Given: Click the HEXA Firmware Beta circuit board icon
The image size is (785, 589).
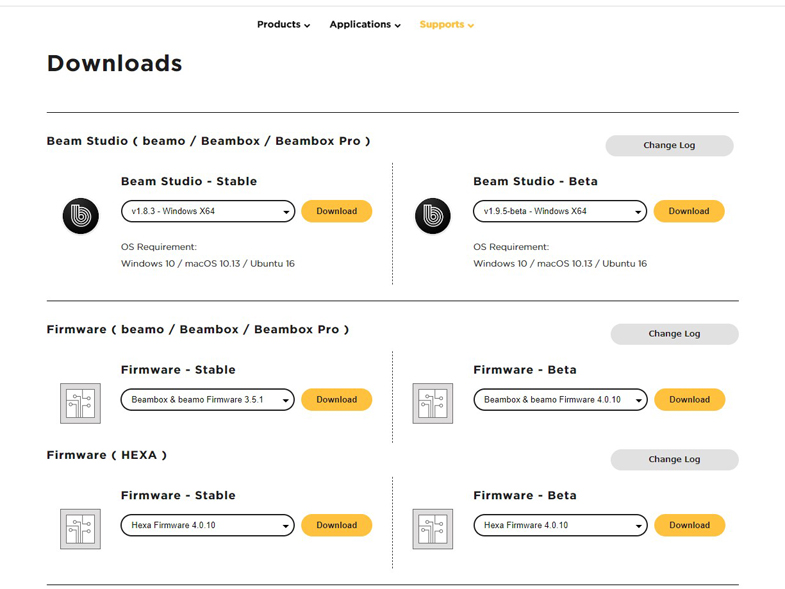Looking at the screenshot, I should pyautogui.click(x=433, y=529).
